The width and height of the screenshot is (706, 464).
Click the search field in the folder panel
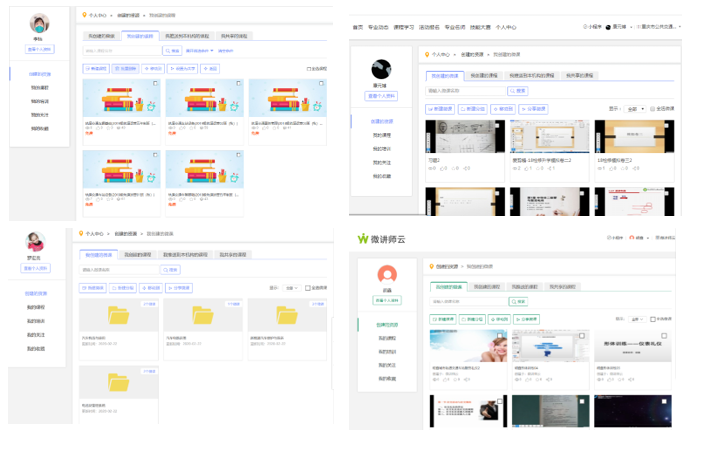pyautogui.click(x=119, y=270)
